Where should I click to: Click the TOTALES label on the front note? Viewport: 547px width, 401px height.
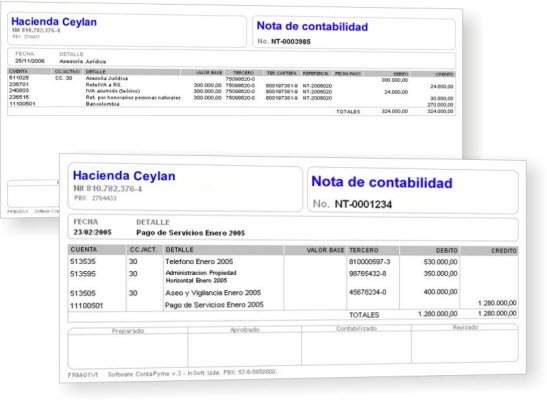364,315
